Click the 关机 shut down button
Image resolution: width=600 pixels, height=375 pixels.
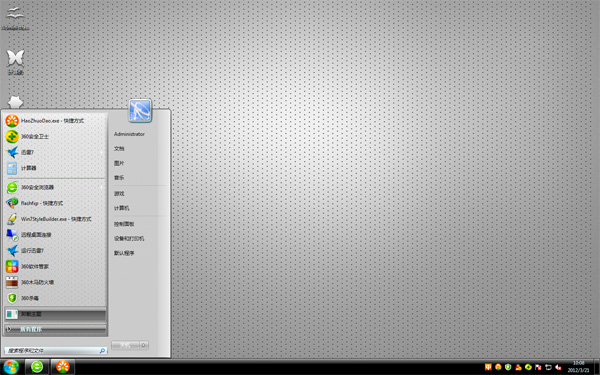coord(125,345)
